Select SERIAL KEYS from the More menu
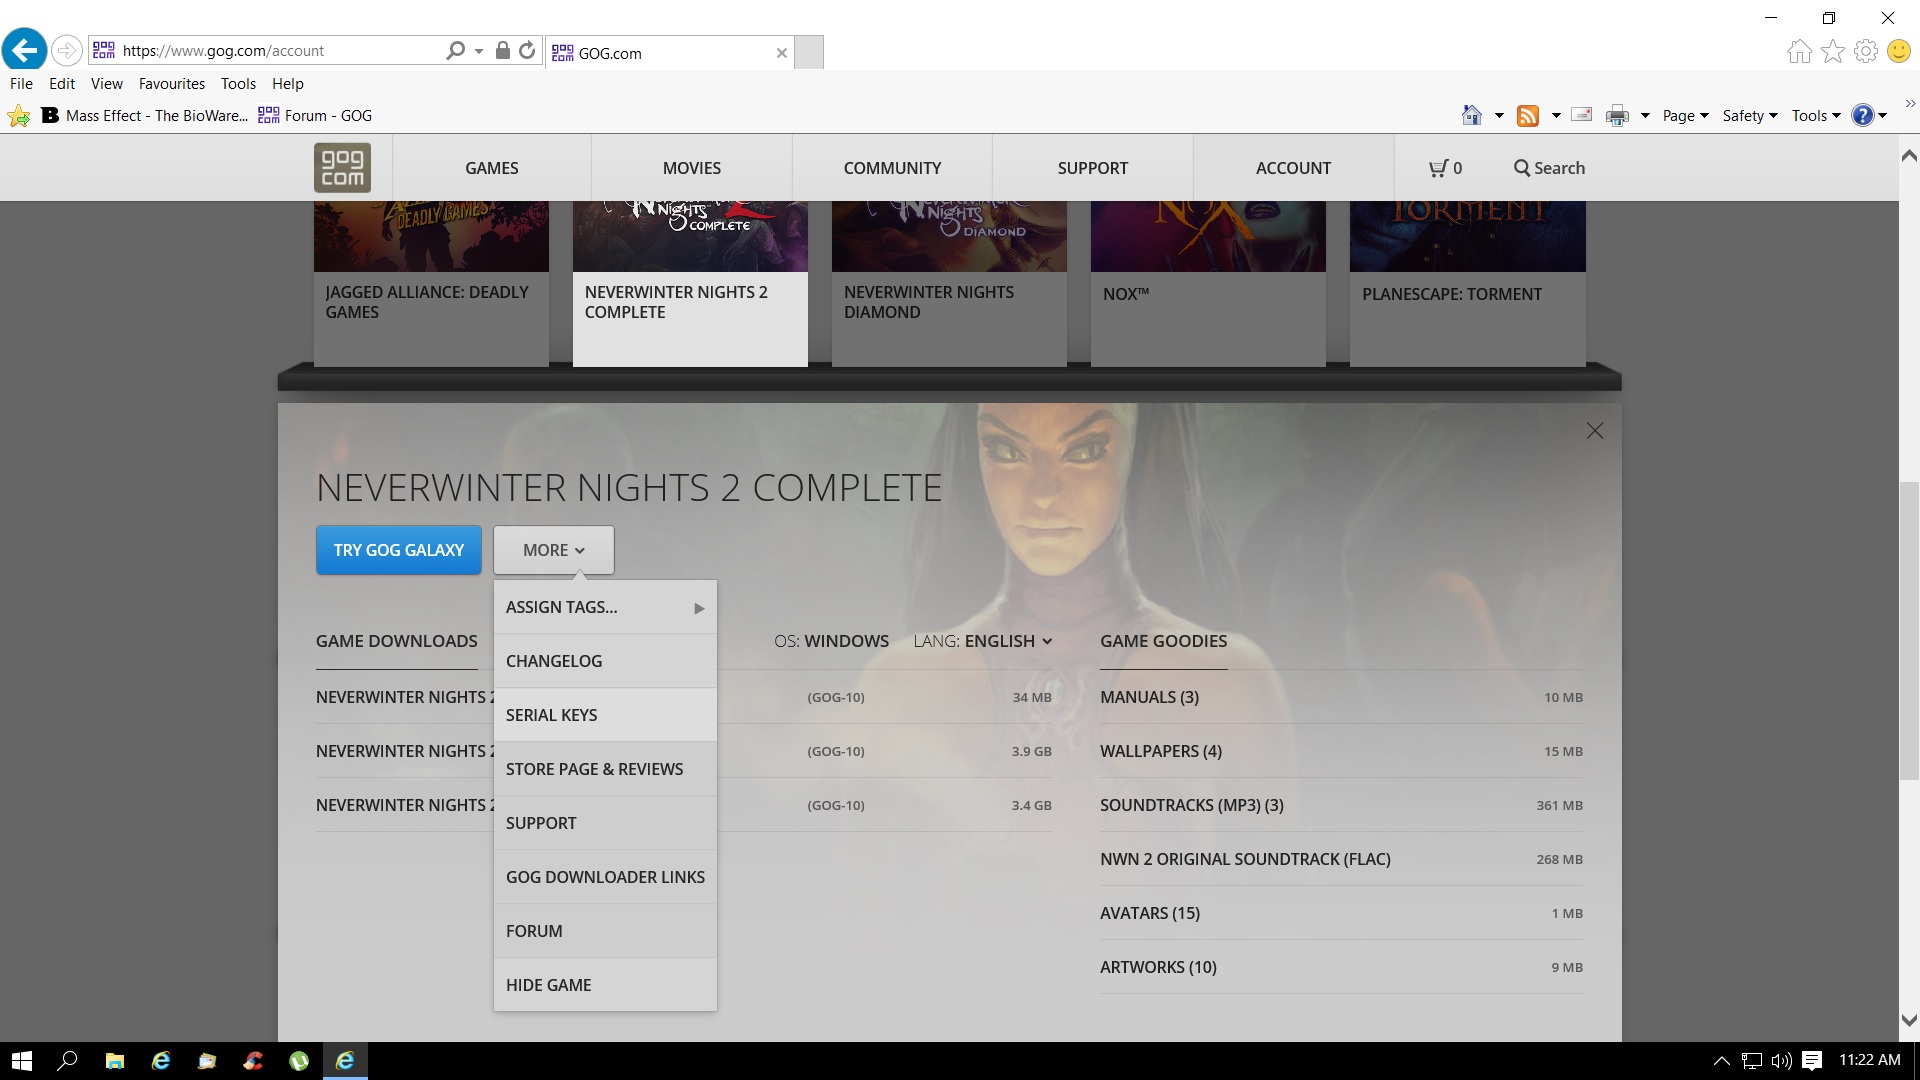 click(605, 715)
